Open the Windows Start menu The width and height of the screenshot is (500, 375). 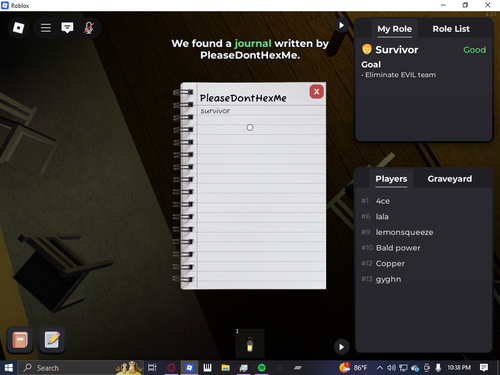click(x=8, y=368)
